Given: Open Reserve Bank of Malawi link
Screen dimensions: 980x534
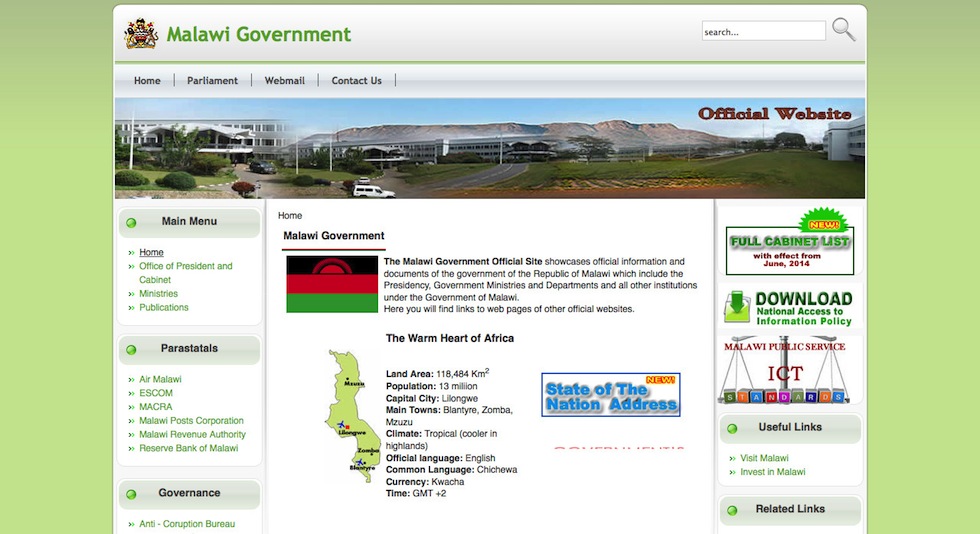Looking at the screenshot, I should pyautogui.click(x=189, y=448).
